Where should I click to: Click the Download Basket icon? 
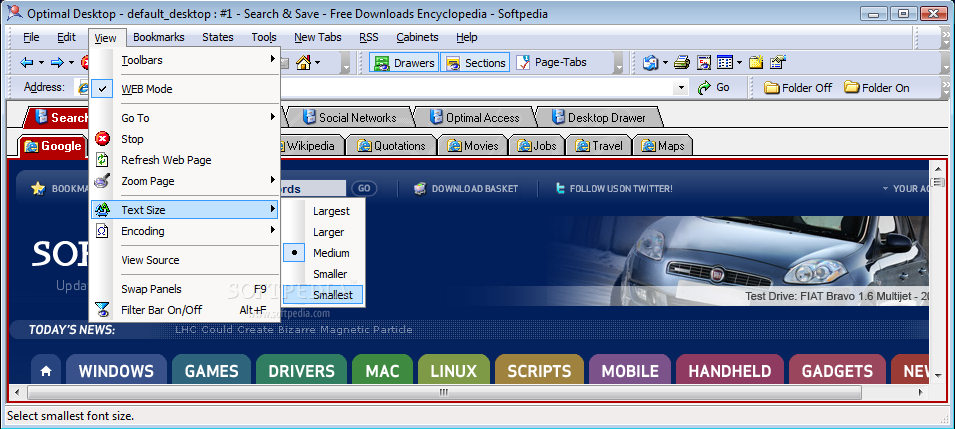[x=420, y=189]
